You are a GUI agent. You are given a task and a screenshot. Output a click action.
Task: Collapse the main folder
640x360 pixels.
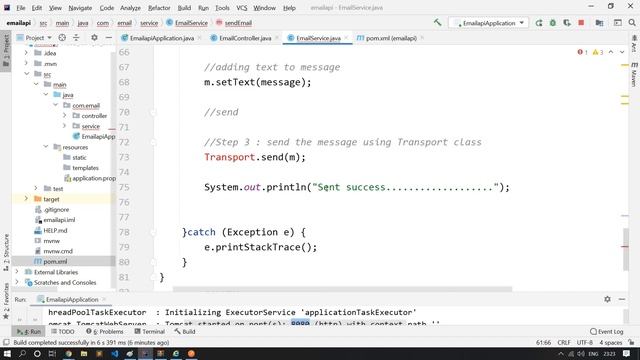point(36,84)
